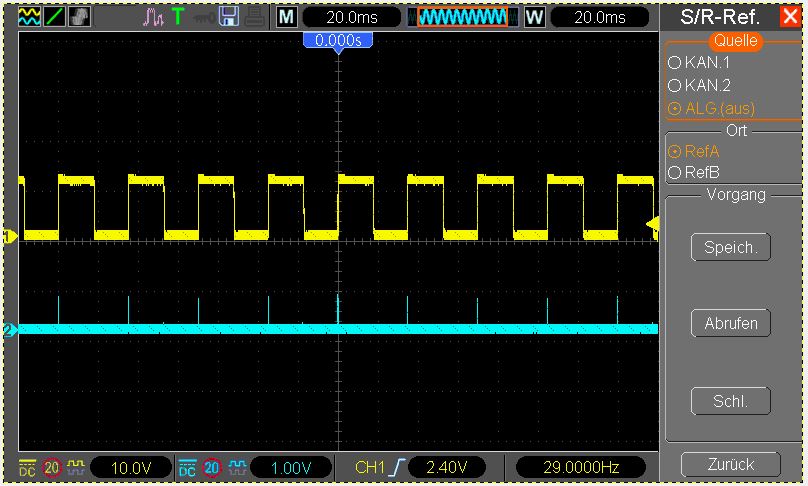808x486 pixels.
Task: Click the green T trigger status icon
Action: point(178,17)
